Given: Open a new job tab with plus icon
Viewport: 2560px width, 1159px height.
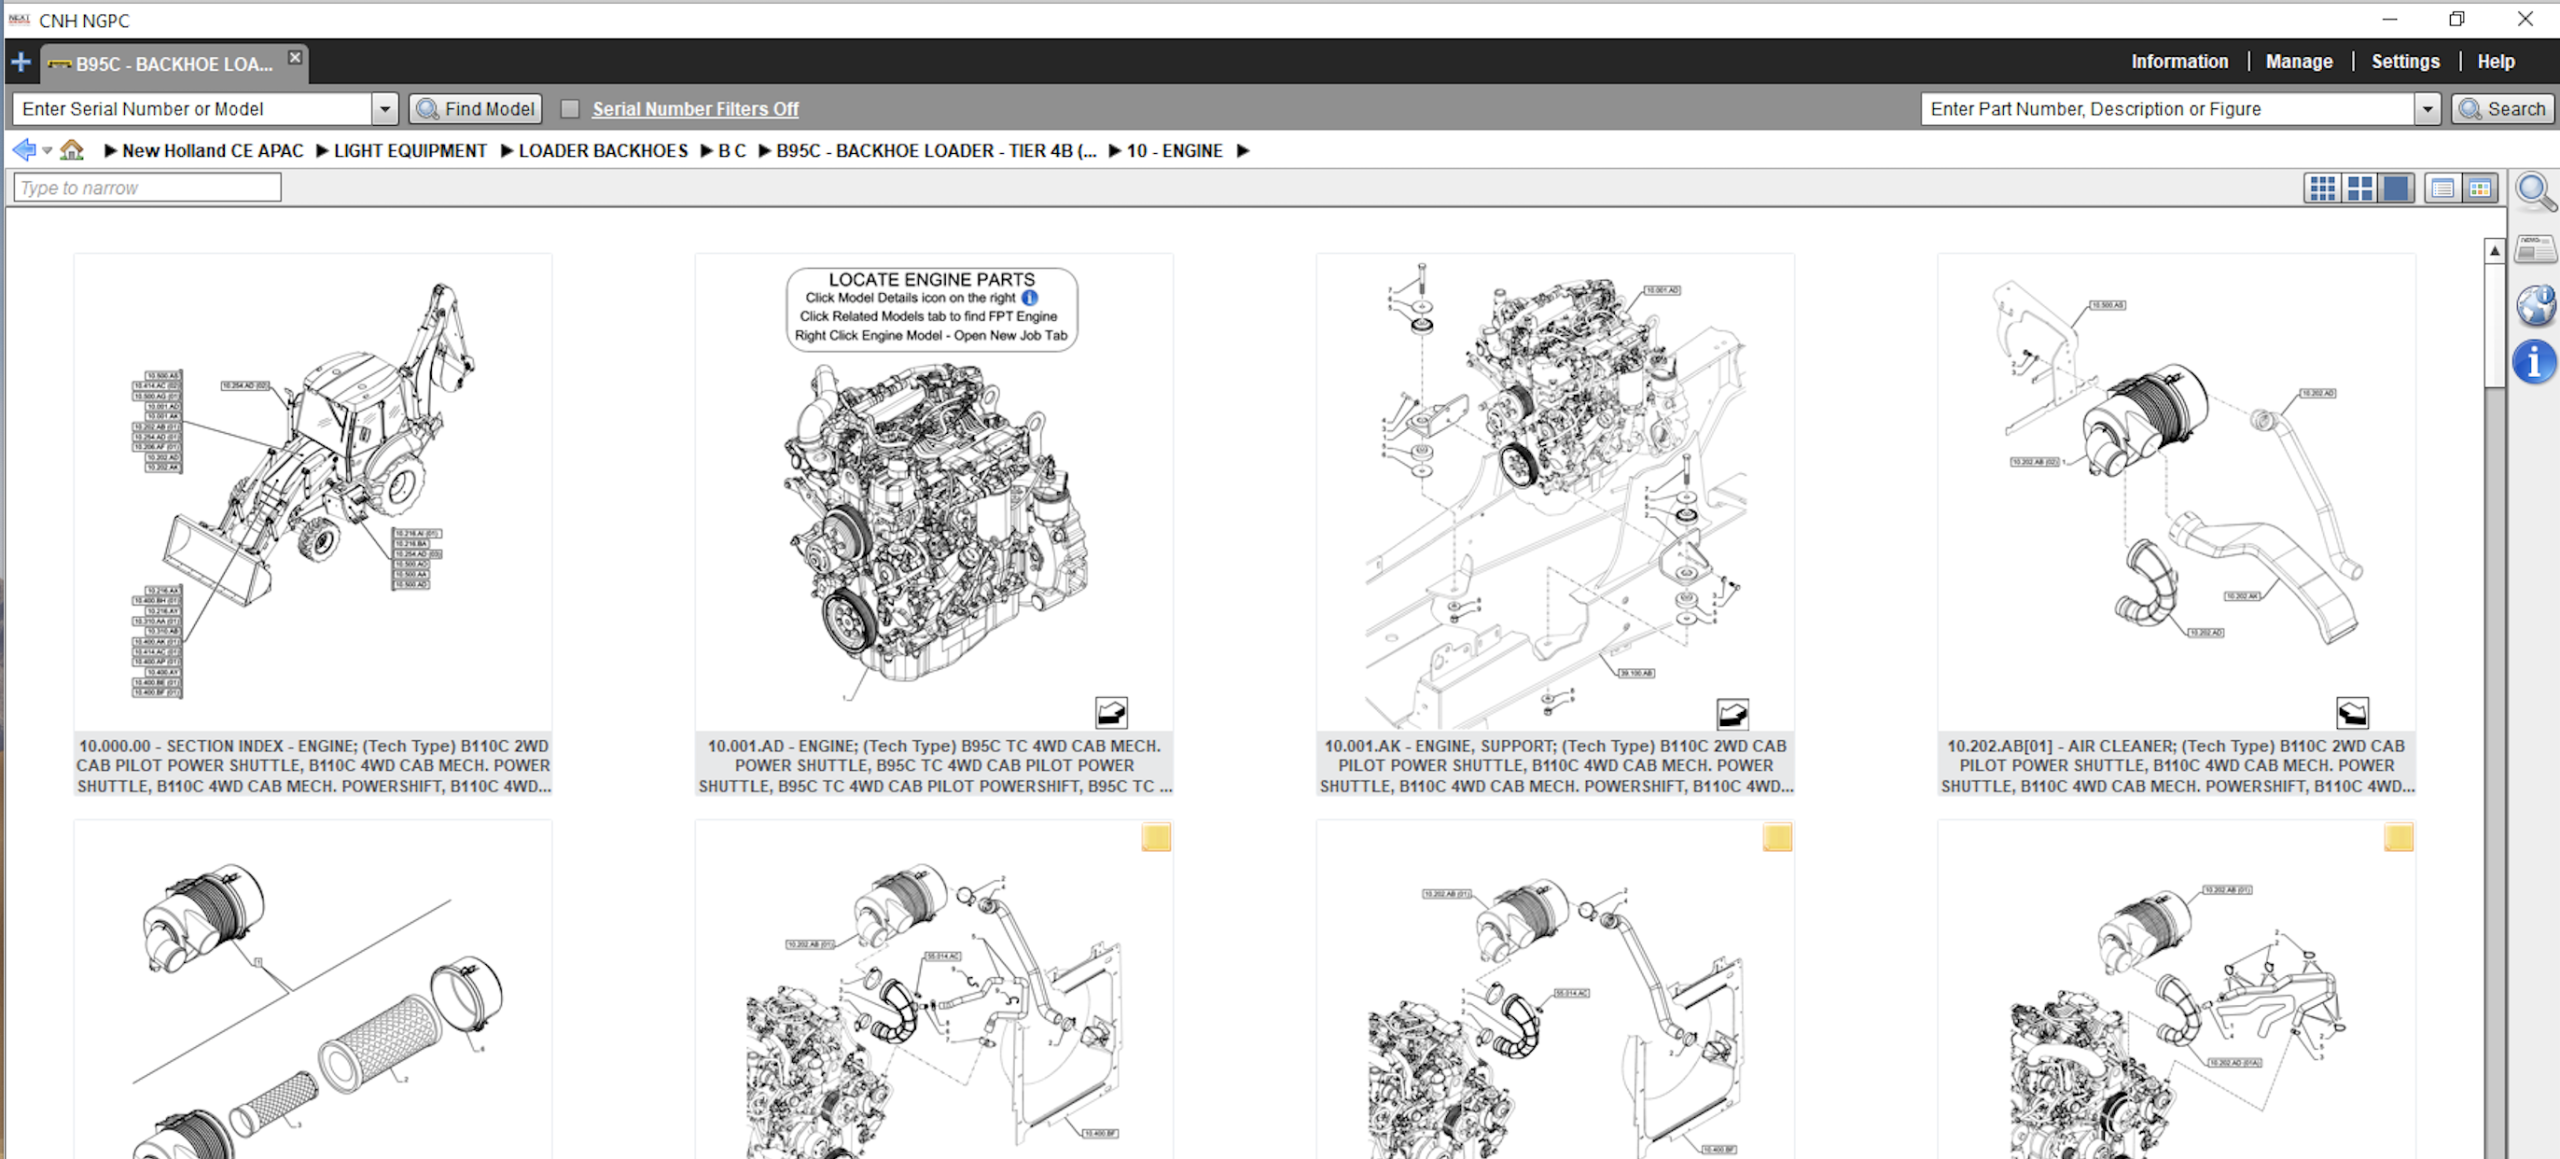Looking at the screenshot, I should [20, 63].
